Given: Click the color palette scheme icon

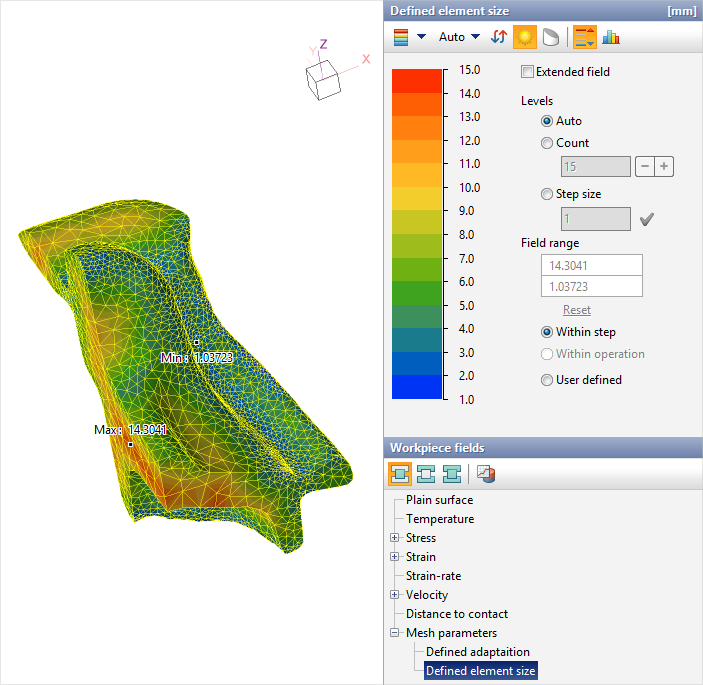Looking at the screenshot, I should (x=401, y=37).
